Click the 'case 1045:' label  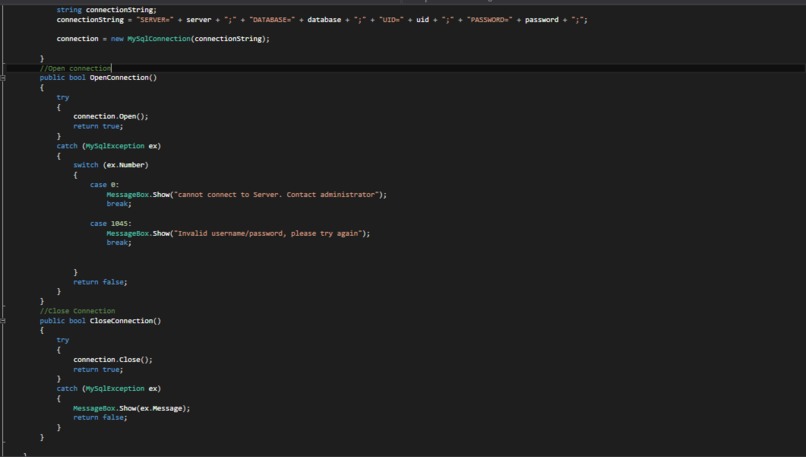click(111, 224)
